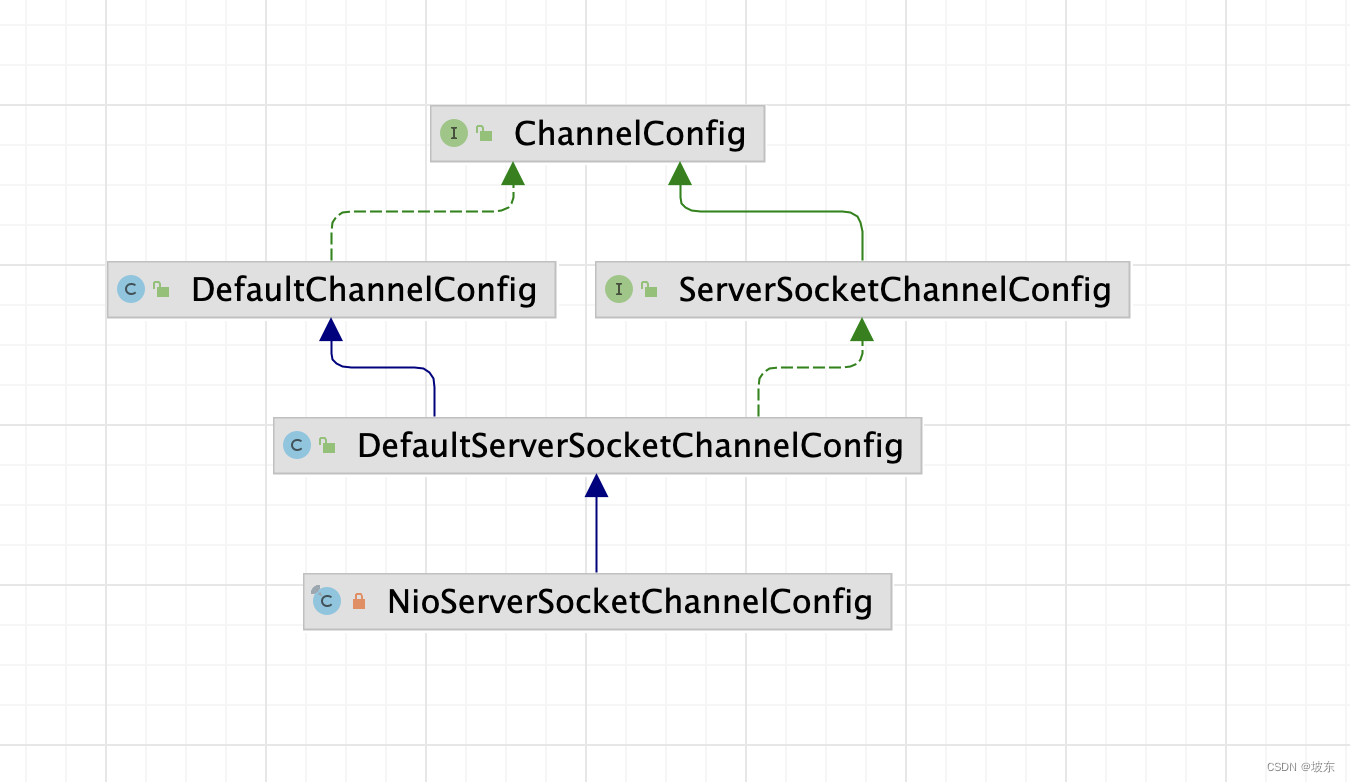Click the class icon beside DefaultServerSocketChannelConfig
The width and height of the screenshot is (1350, 782).
[297, 446]
